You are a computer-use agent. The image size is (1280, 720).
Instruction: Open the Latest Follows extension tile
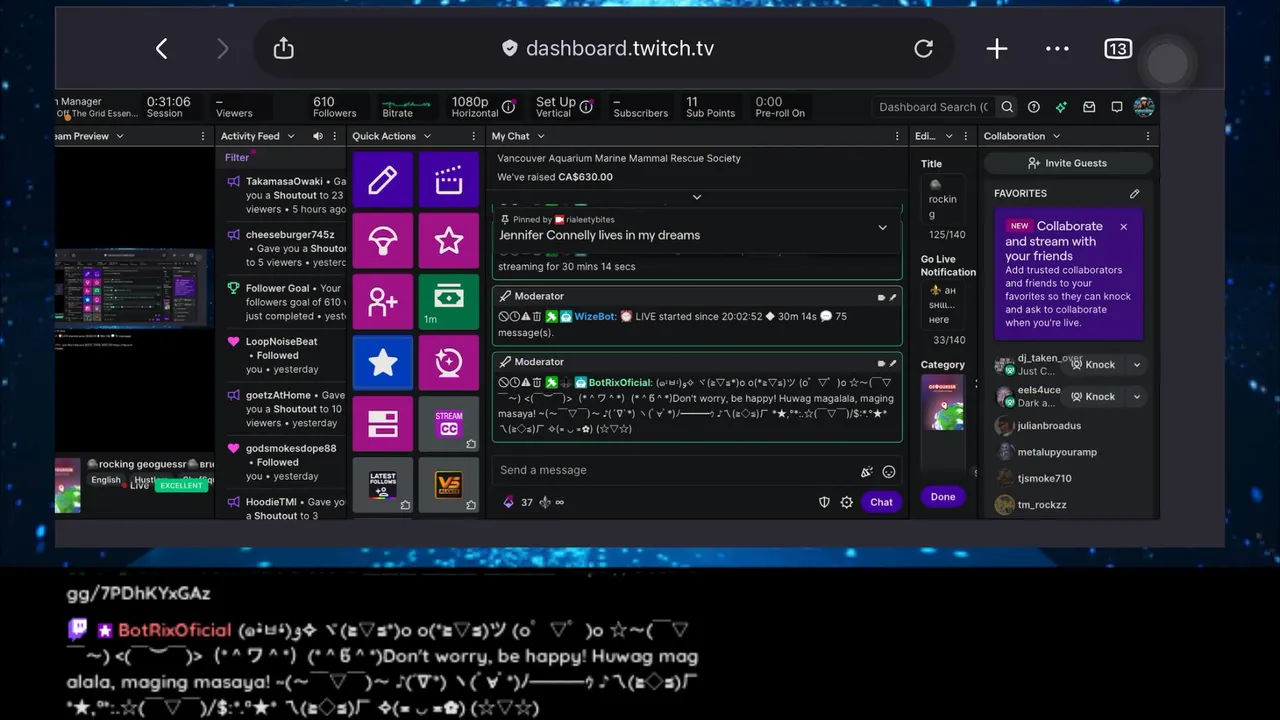click(382, 485)
